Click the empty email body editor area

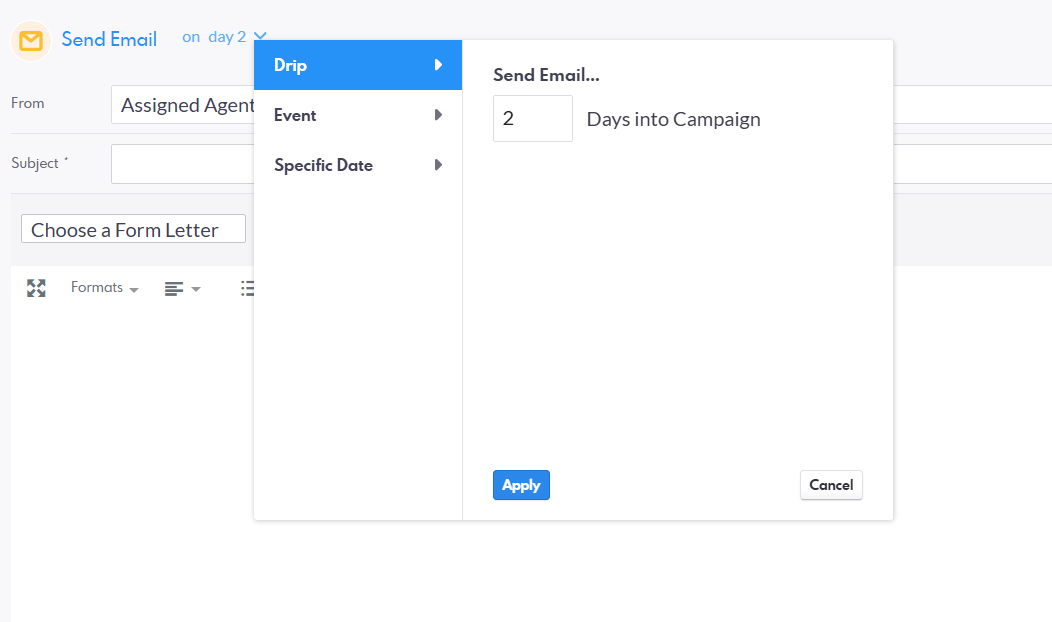[130, 450]
